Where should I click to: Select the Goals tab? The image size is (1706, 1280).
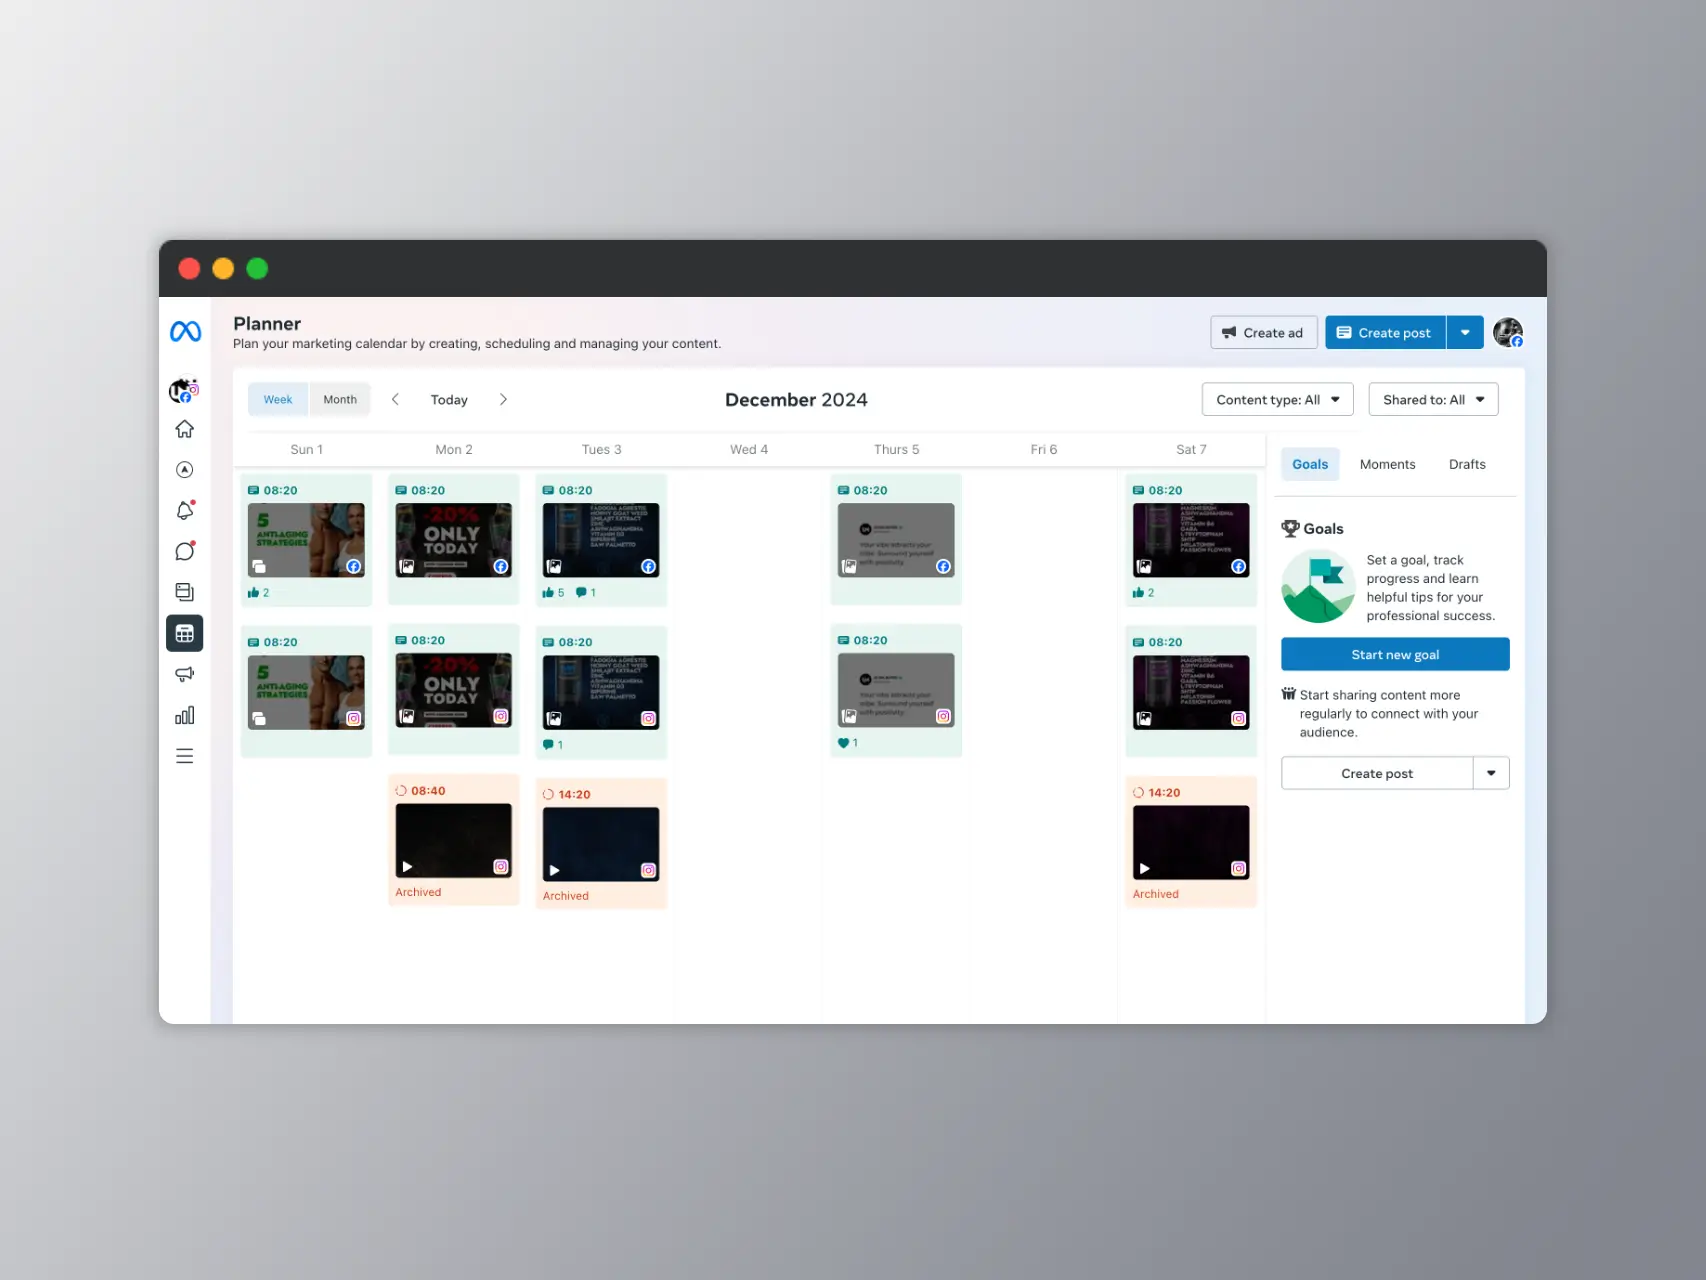[1310, 464]
